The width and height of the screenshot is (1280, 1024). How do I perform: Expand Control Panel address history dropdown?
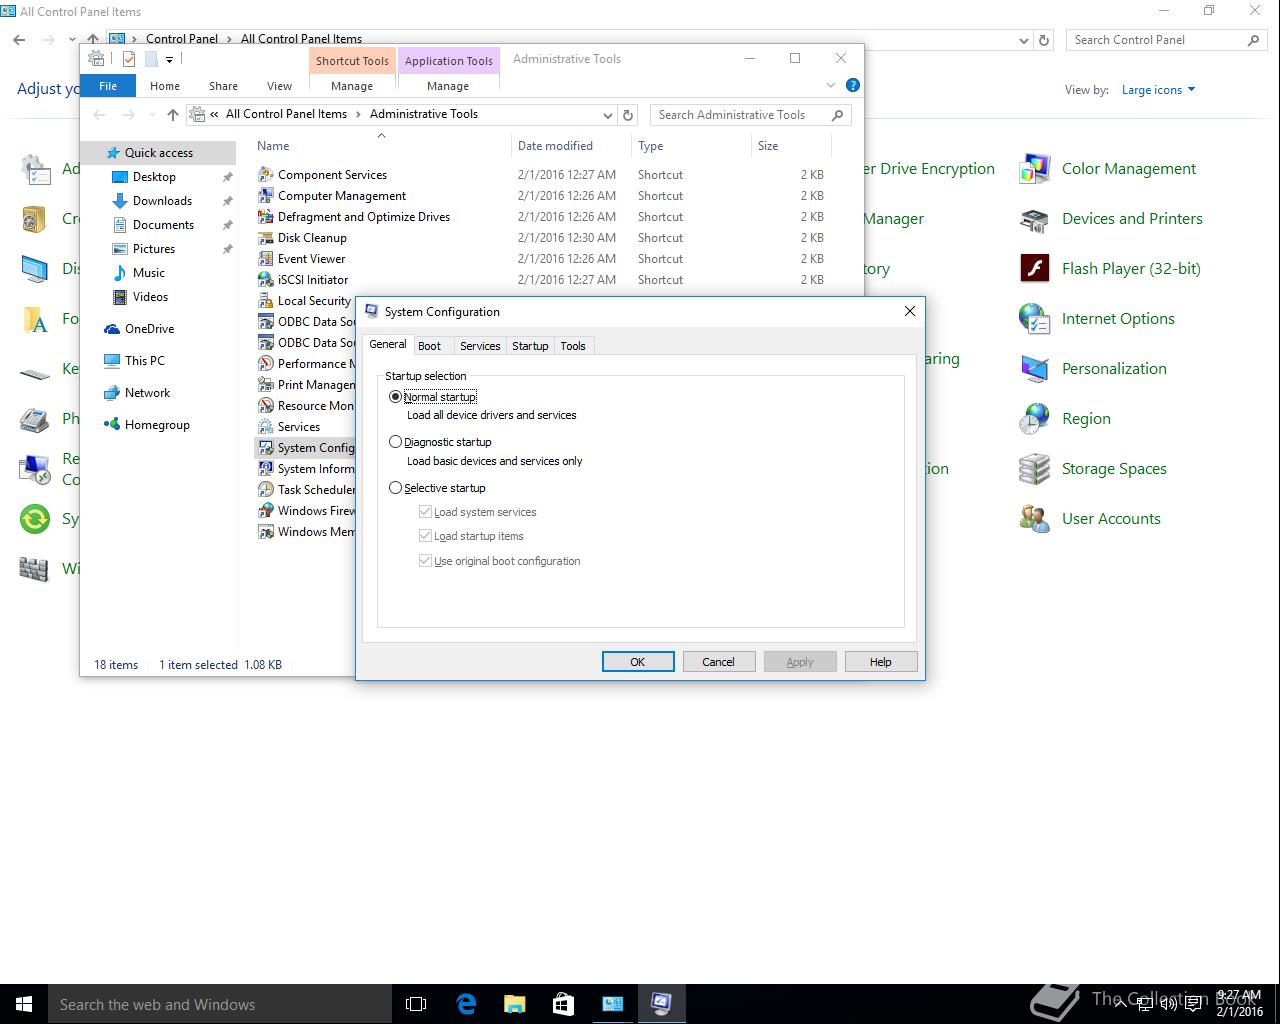click(x=1023, y=41)
